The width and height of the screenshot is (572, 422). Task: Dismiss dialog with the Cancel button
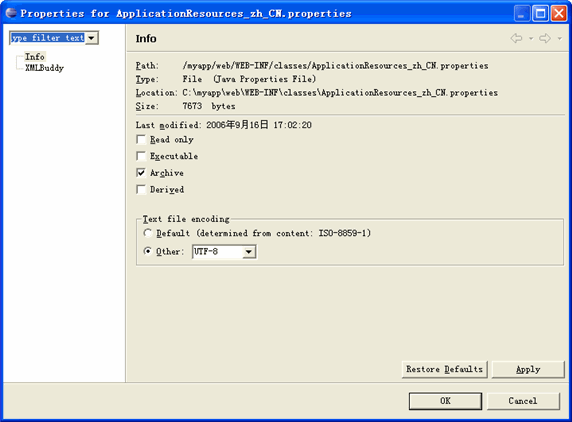(x=523, y=401)
